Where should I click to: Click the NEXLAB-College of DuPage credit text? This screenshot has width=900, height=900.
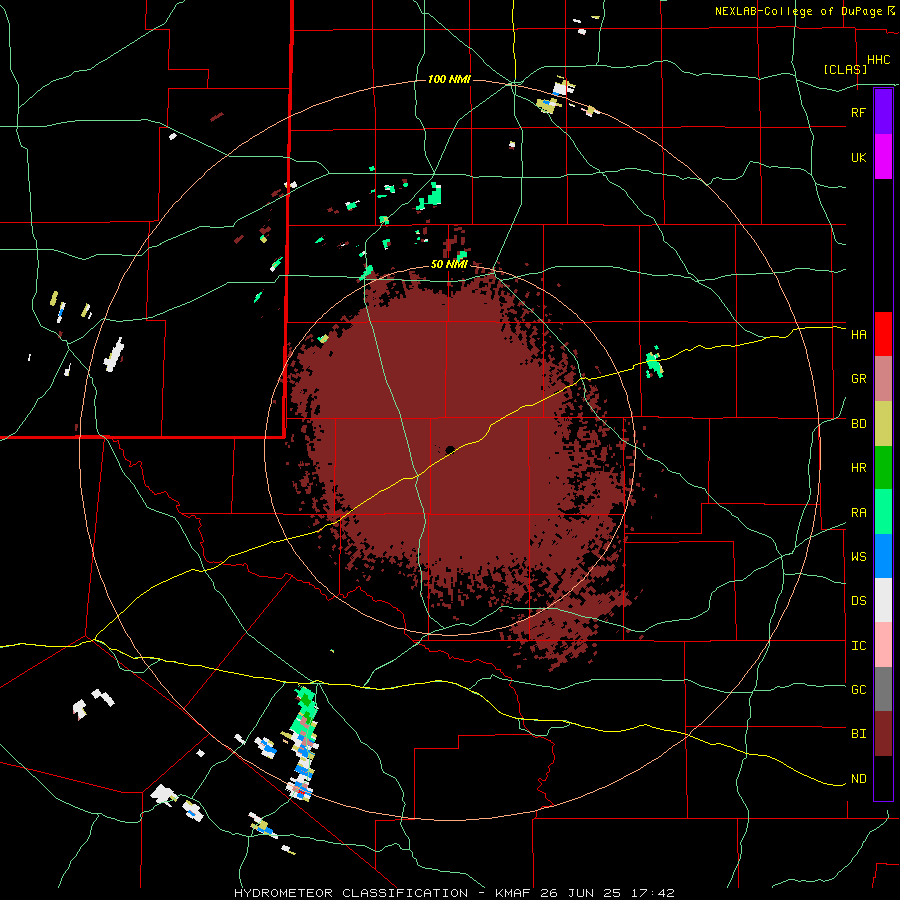(x=798, y=11)
